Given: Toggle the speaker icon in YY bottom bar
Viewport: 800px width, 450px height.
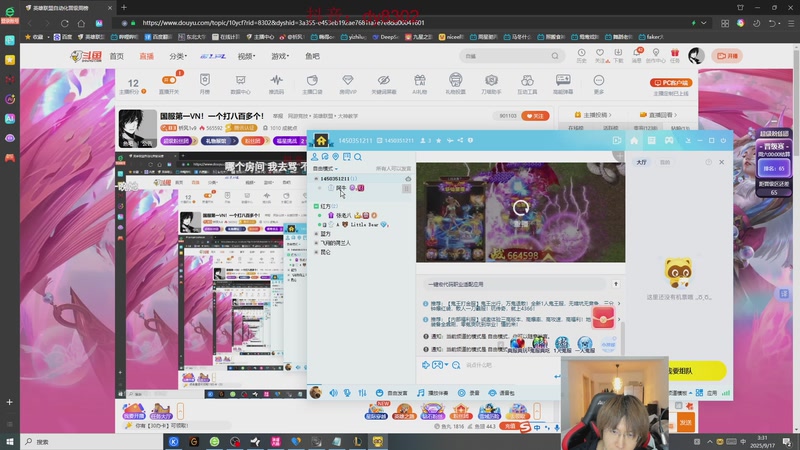Looking at the screenshot, I should (x=333, y=393).
